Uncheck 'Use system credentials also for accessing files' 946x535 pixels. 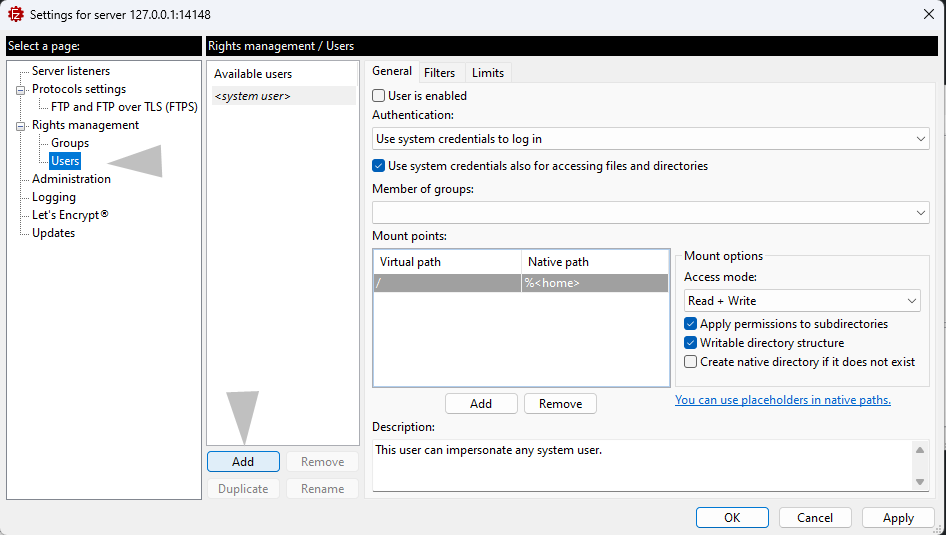click(379, 166)
